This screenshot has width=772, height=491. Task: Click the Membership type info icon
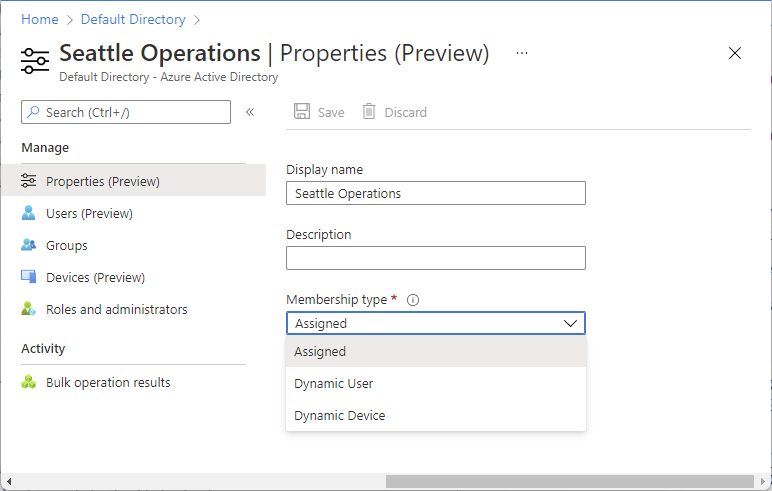(x=413, y=300)
